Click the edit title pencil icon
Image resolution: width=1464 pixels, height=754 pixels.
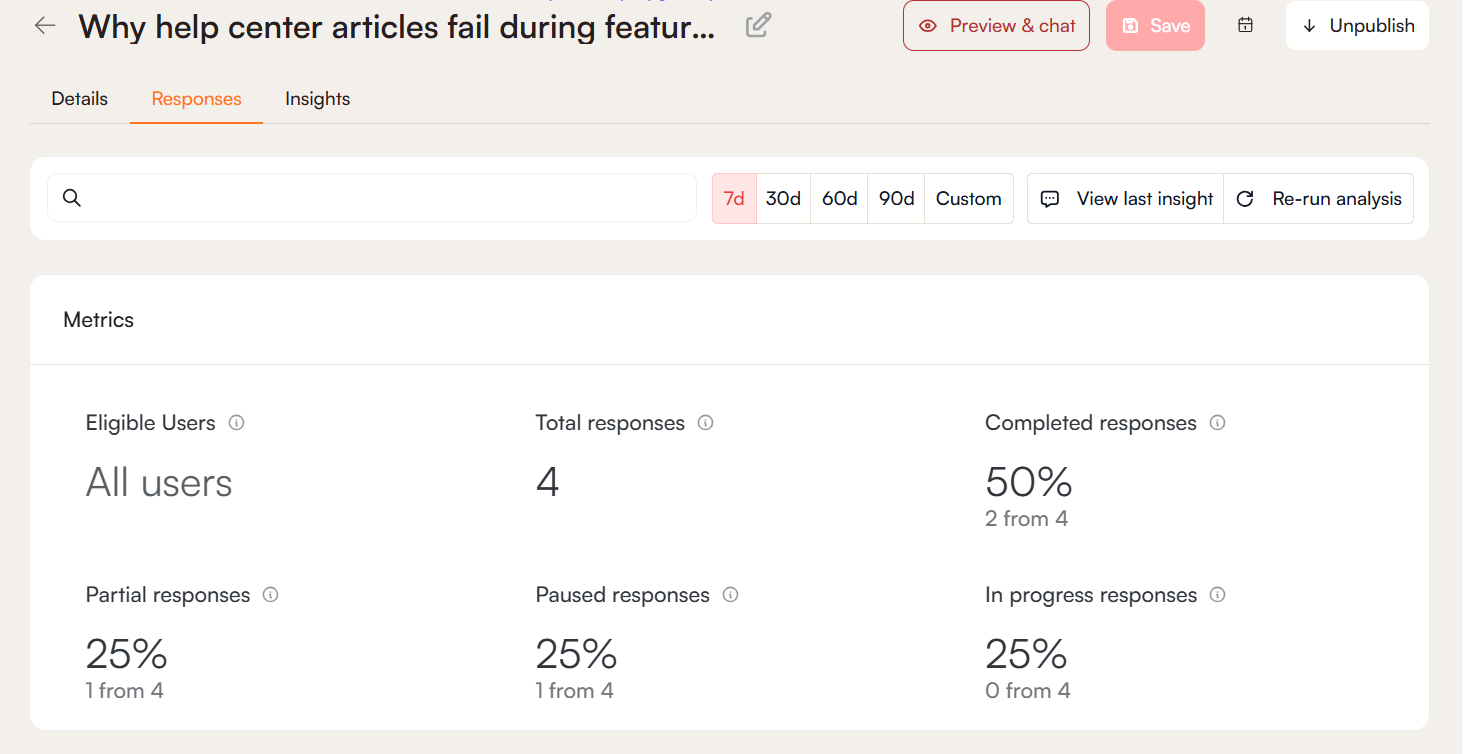point(759,26)
